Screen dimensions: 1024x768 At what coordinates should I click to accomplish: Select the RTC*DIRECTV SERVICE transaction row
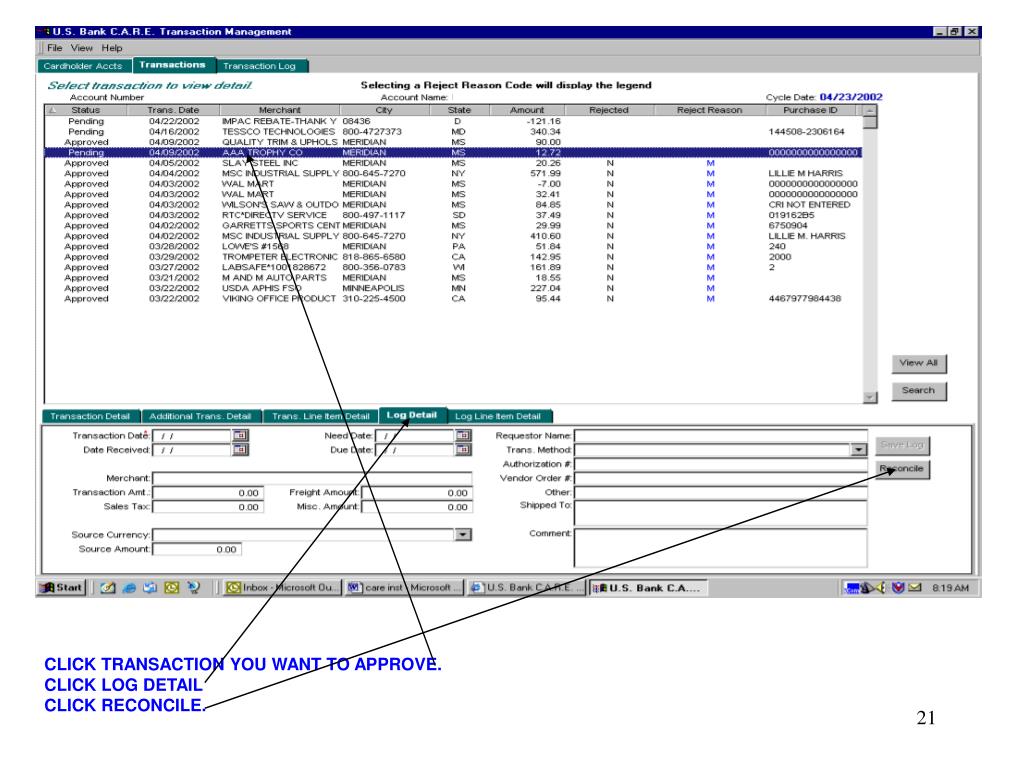pos(453,216)
